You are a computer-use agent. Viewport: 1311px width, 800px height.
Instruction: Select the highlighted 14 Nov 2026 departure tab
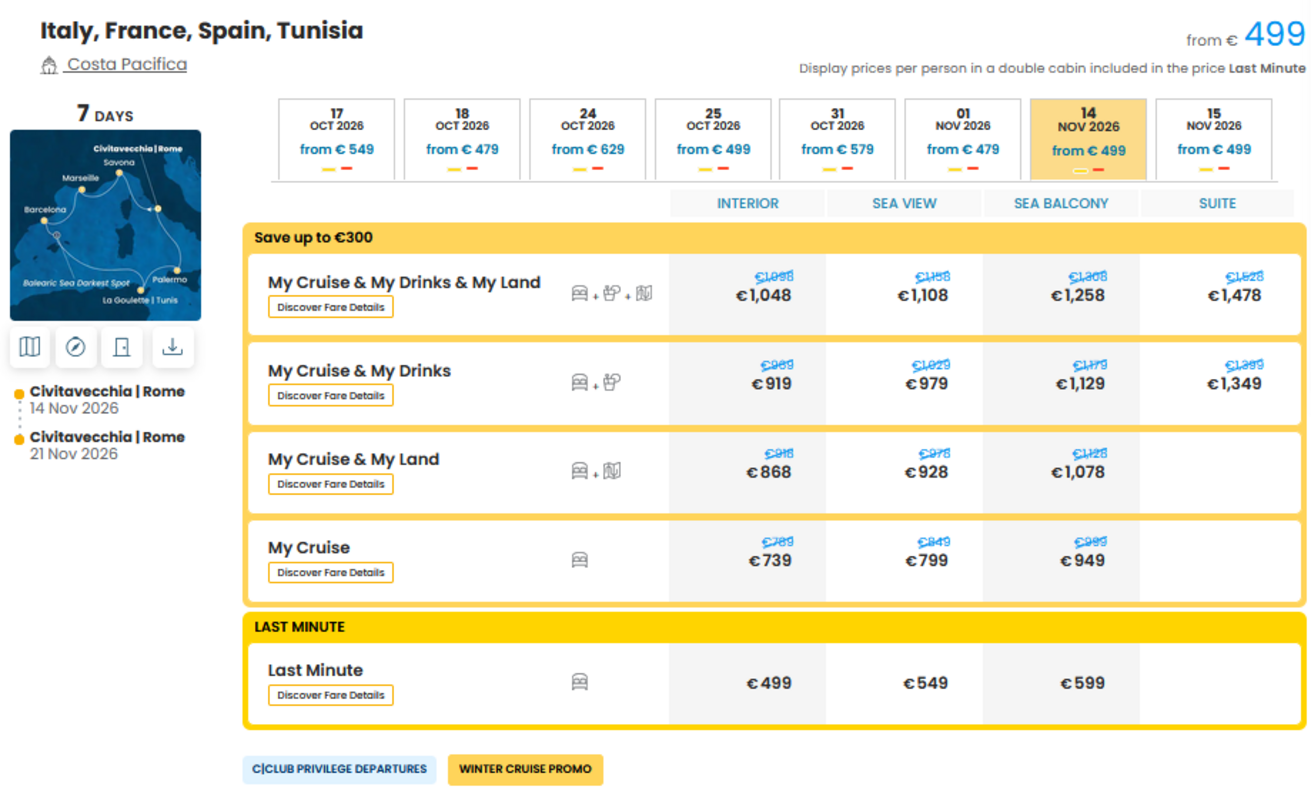tap(1088, 139)
